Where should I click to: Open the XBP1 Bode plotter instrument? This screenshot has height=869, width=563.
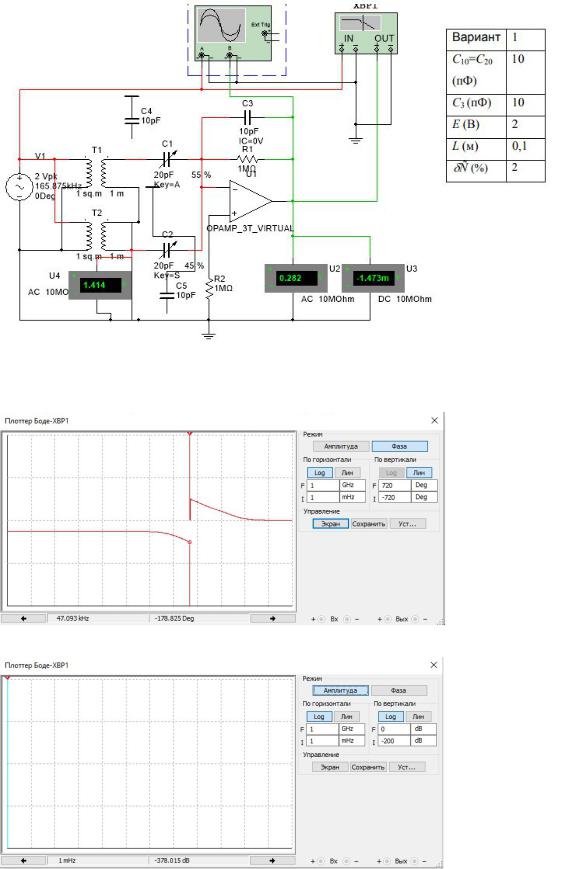coord(366,33)
